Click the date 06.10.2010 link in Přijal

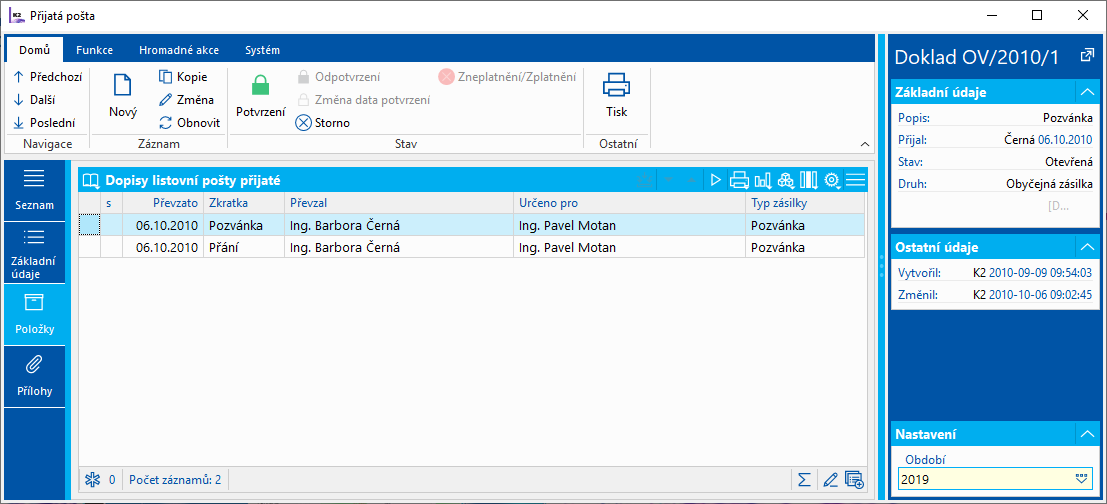pos(1064,140)
